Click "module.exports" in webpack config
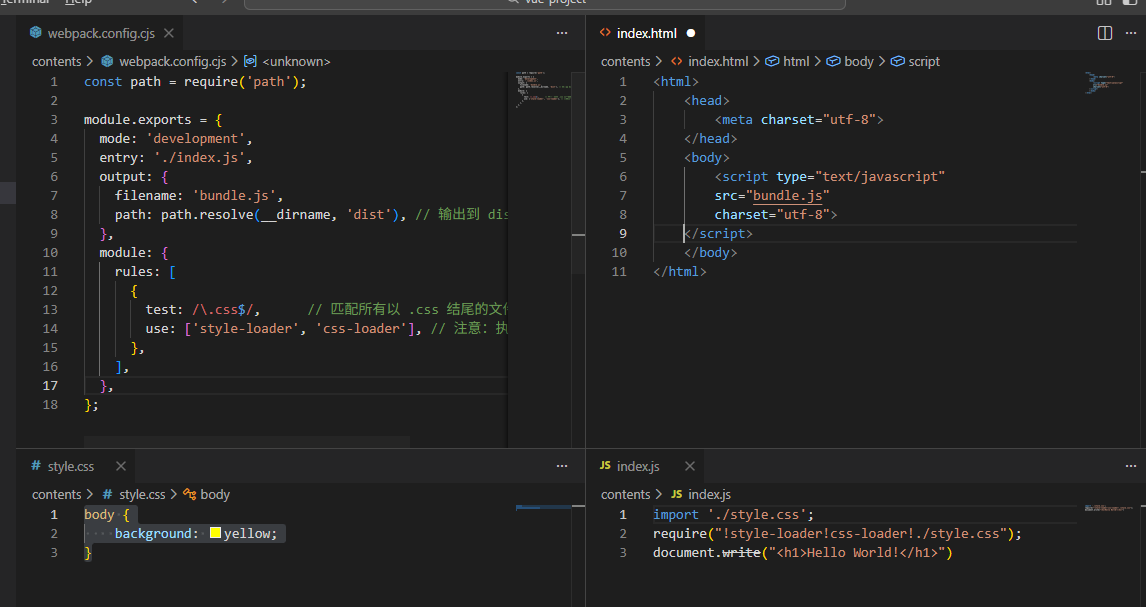 pyautogui.click(x=137, y=120)
